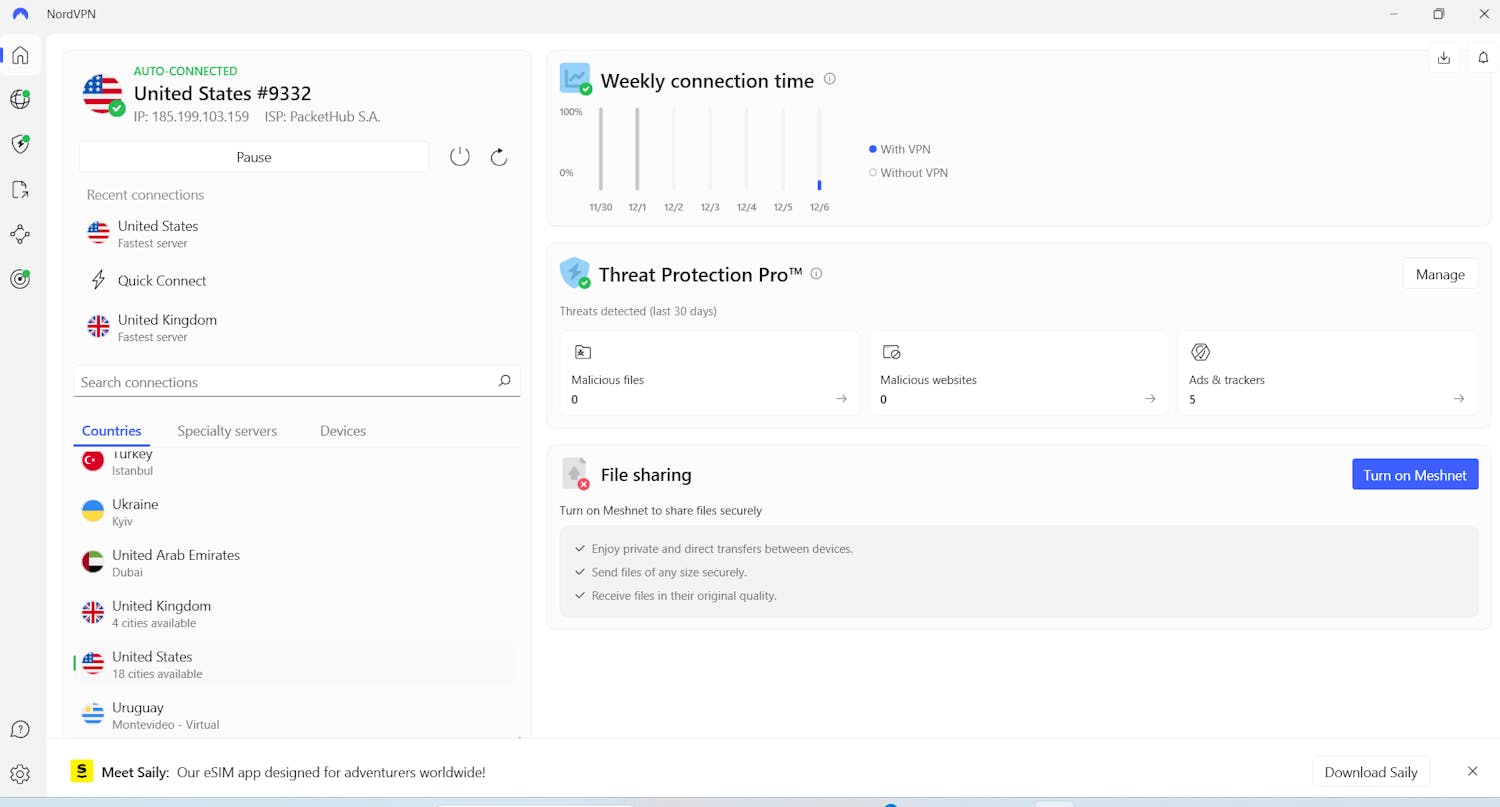Open the settings gear icon

pos(20,774)
